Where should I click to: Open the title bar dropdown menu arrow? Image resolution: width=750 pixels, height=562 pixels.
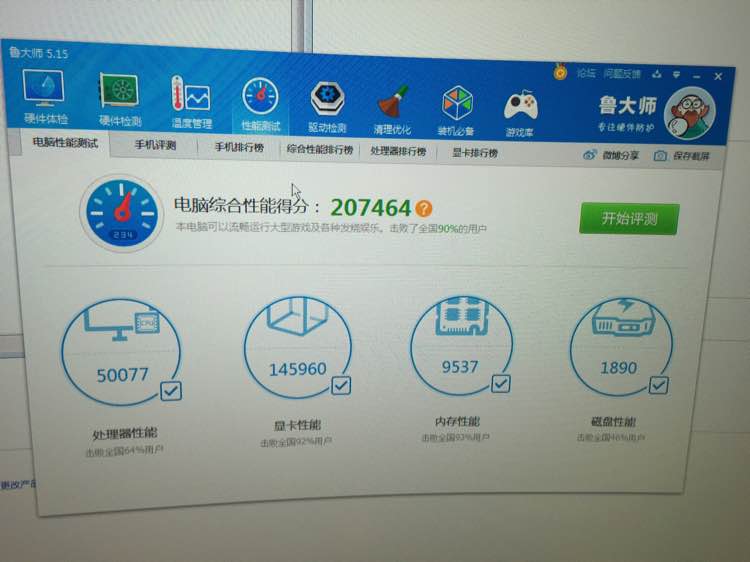676,75
